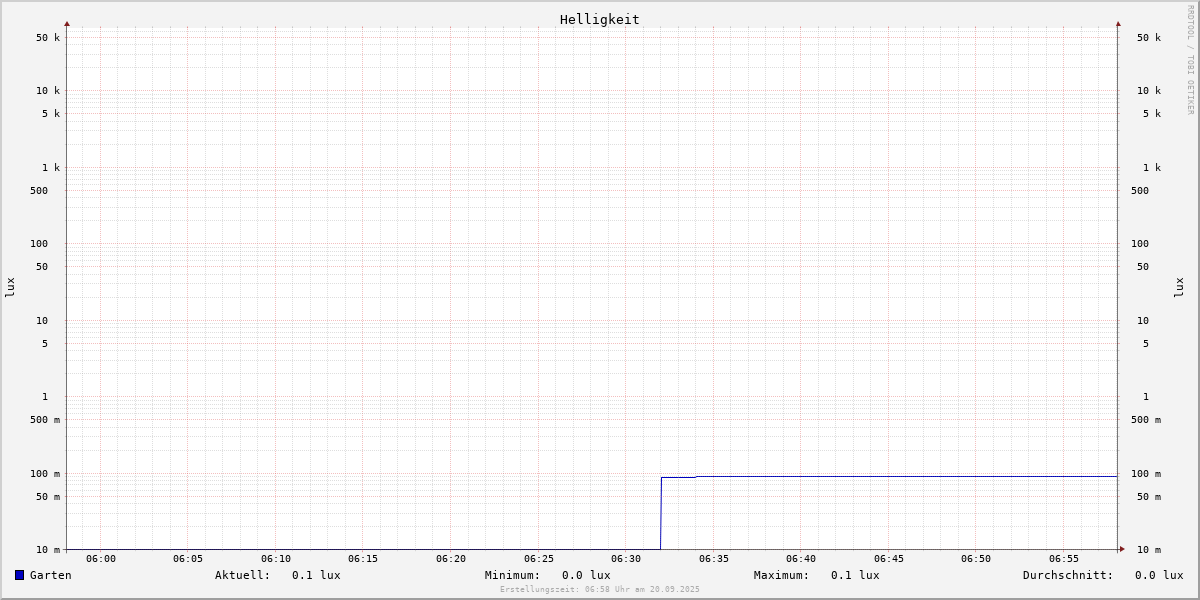
Task: Click the '06:05' time axis label
Action: click(x=188, y=559)
